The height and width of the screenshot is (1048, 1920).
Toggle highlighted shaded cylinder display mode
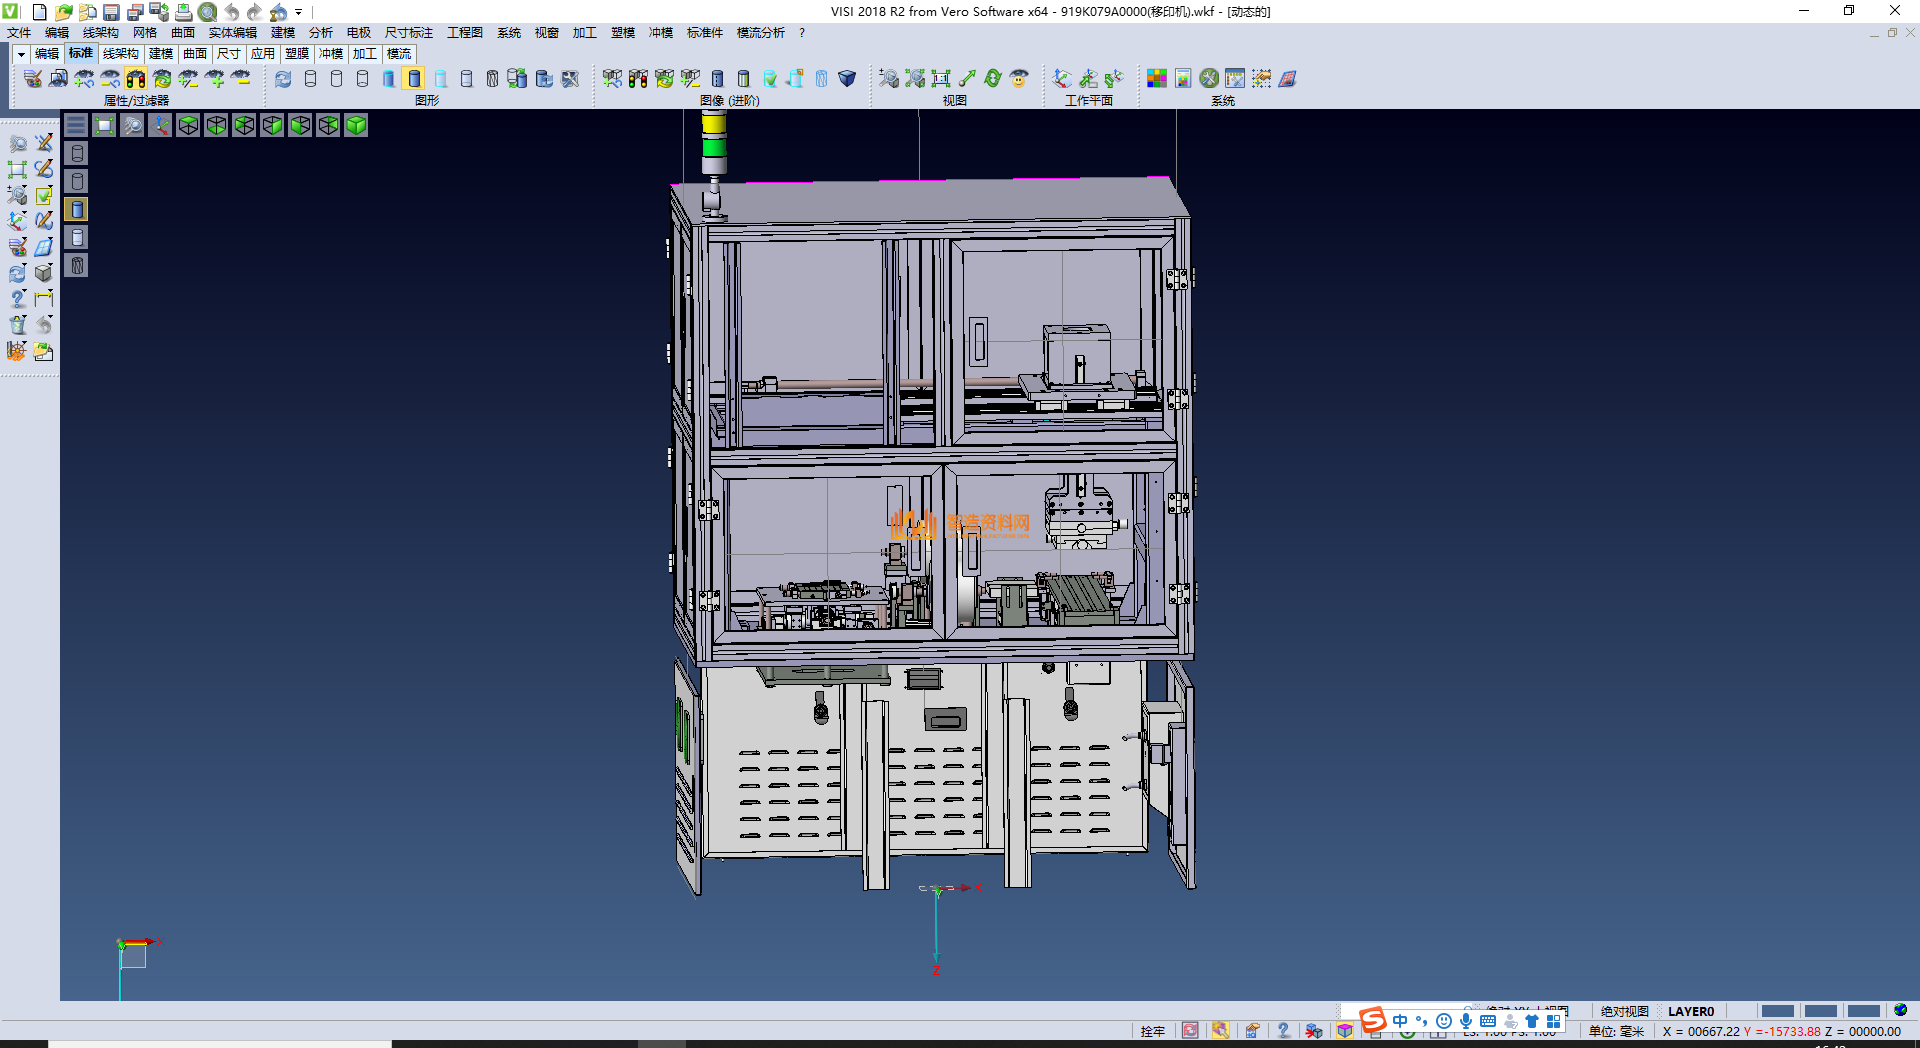pos(414,78)
